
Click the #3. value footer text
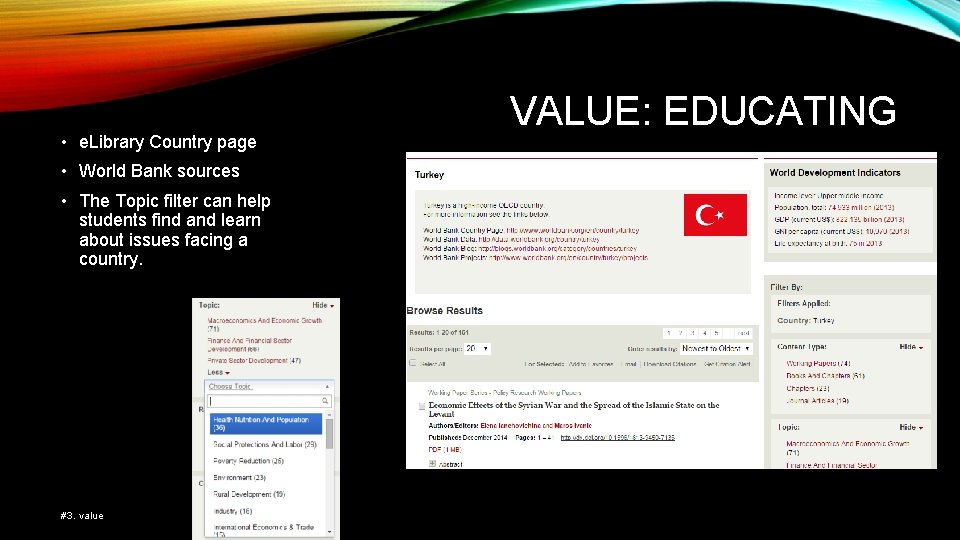click(x=82, y=516)
